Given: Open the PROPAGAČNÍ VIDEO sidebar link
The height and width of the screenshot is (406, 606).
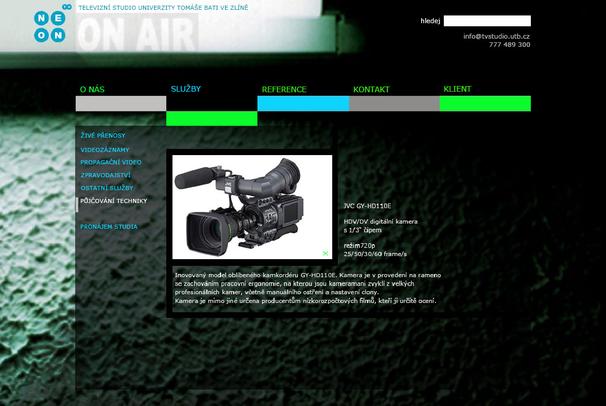Looking at the screenshot, I should click(x=111, y=162).
